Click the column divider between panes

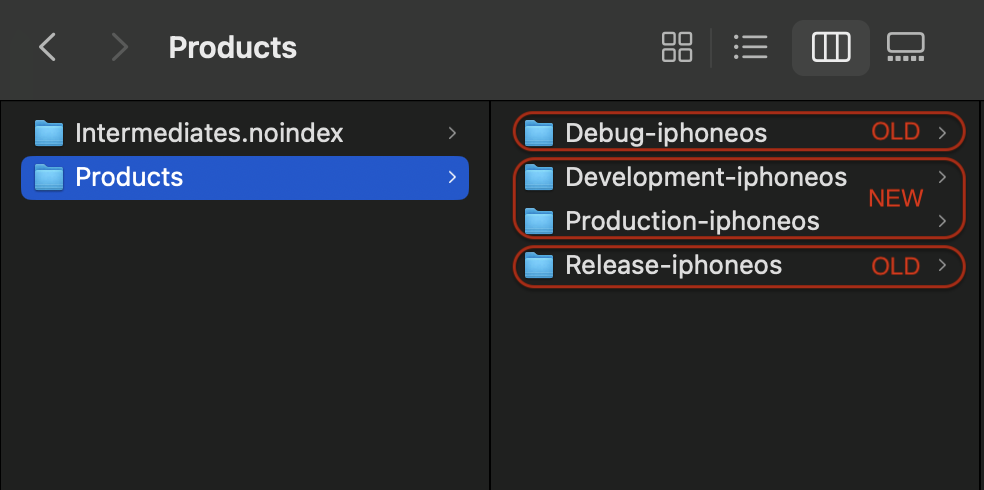coord(489,295)
